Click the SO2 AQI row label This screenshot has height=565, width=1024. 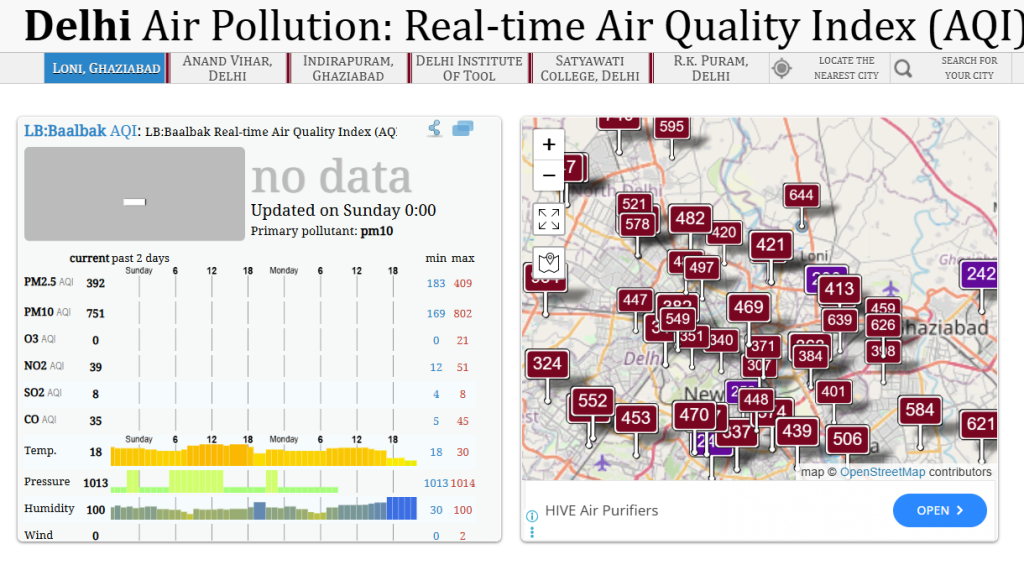click(x=43, y=393)
